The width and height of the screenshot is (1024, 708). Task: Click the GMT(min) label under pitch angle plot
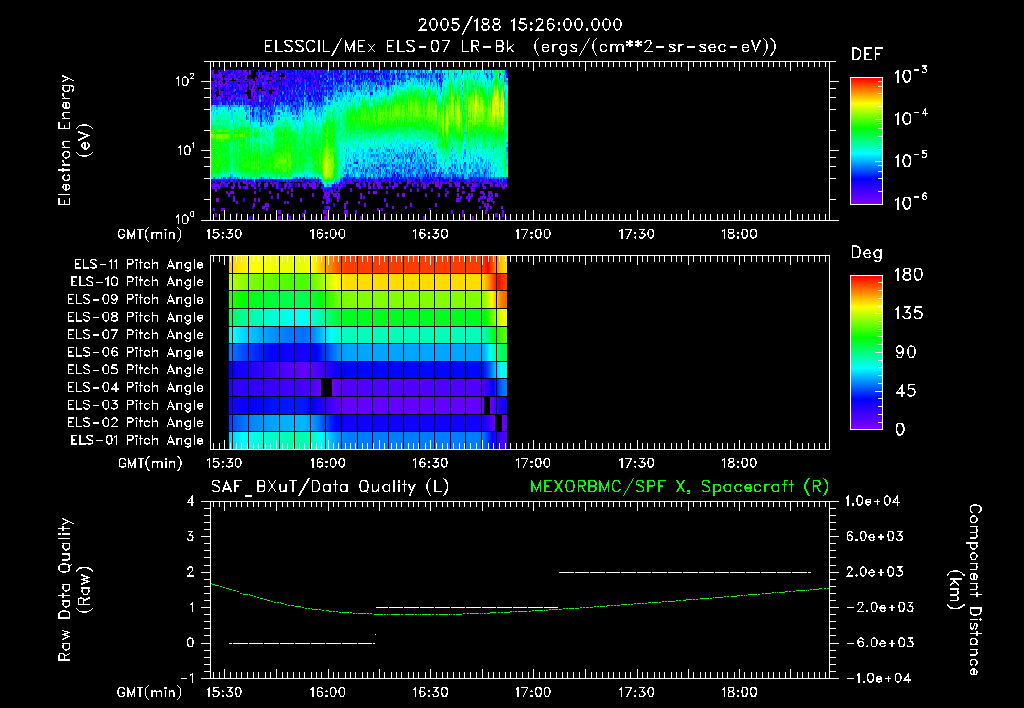150,464
